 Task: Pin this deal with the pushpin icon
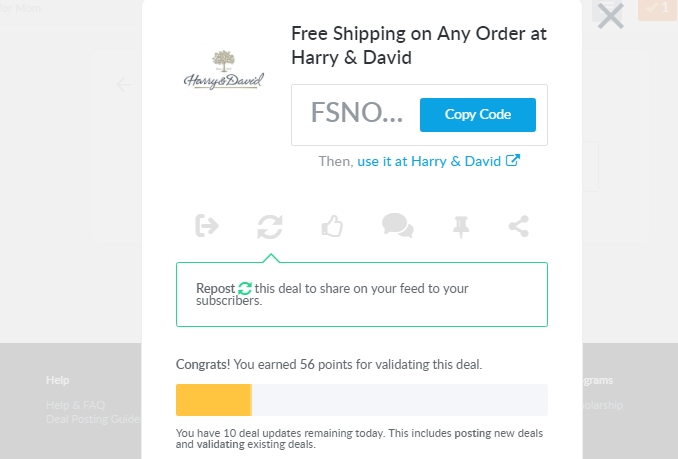pos(461,227)
